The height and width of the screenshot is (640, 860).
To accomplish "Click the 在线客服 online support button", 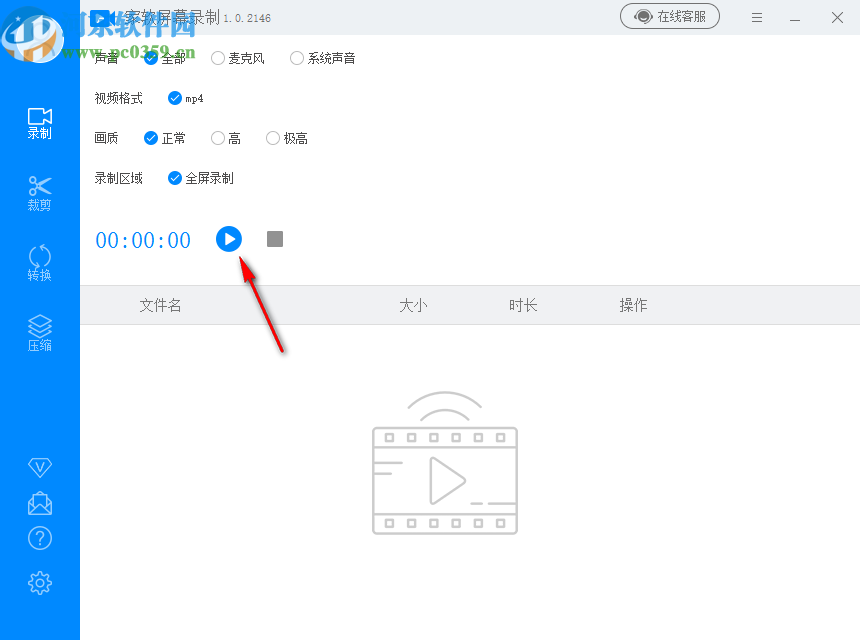I will pyautogui.click(x=670, y=17).
